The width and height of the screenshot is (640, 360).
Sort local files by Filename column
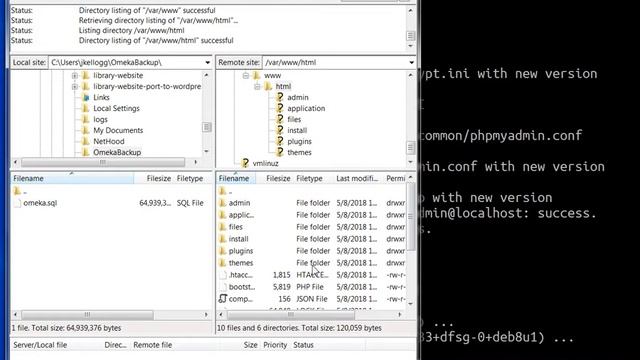(x=72, y=178)
